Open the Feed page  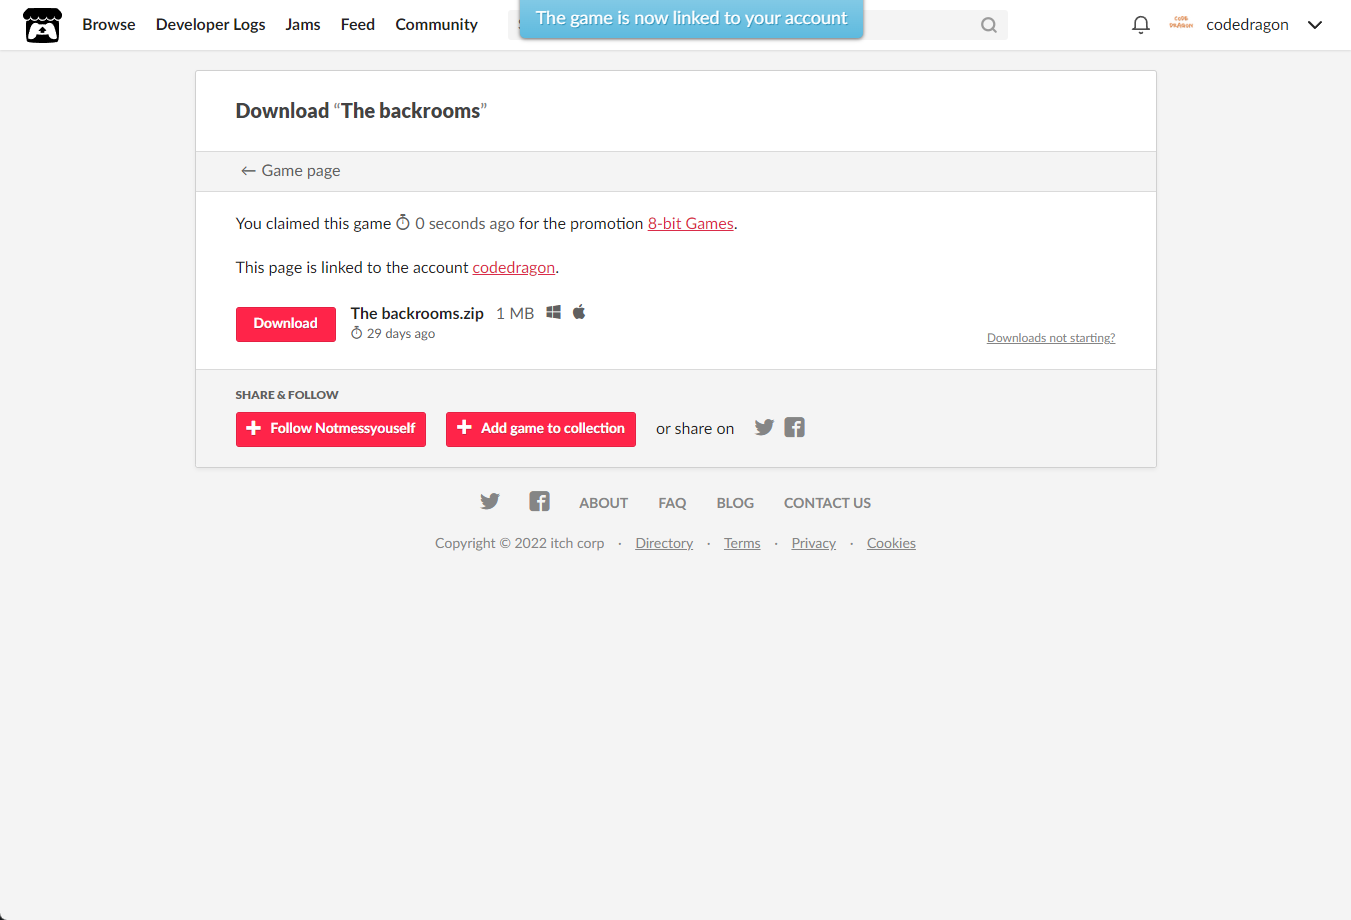point(358,24)
